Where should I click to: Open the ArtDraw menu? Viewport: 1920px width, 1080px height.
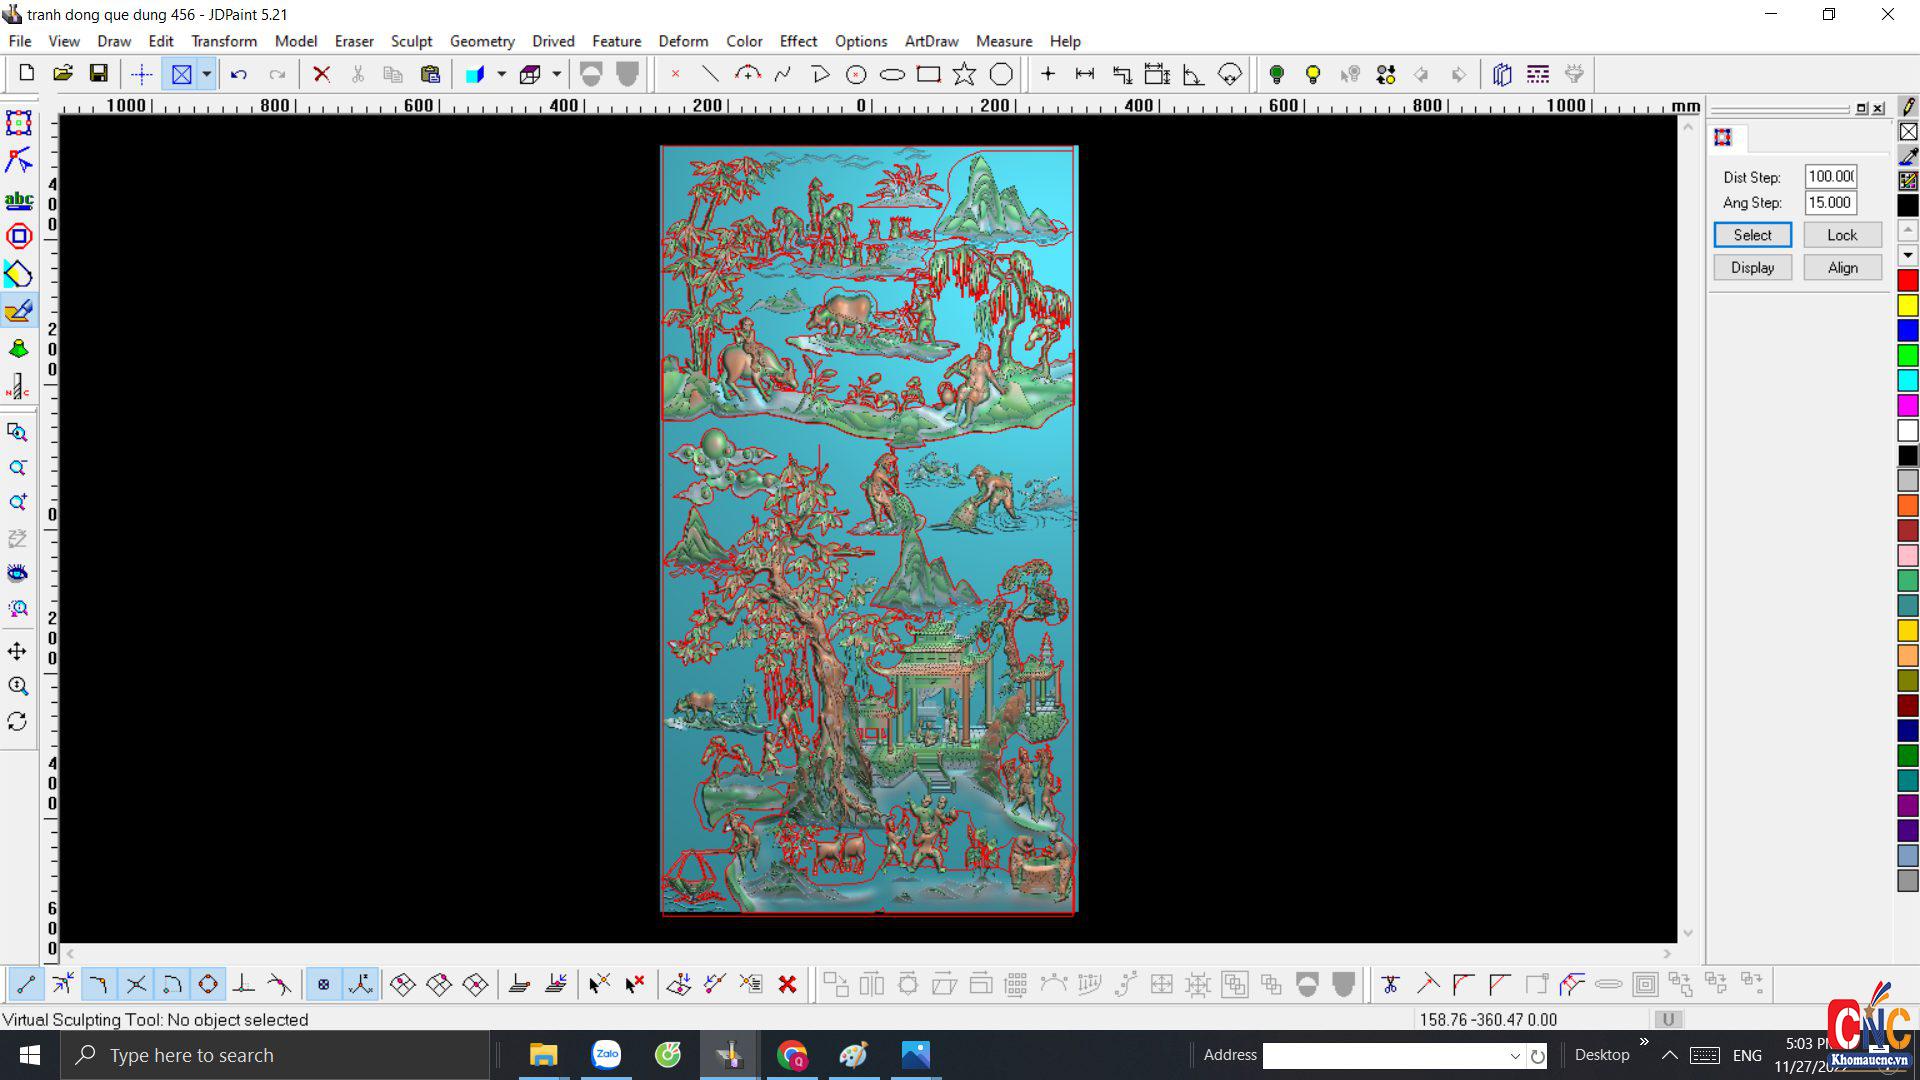coord(930,41)
